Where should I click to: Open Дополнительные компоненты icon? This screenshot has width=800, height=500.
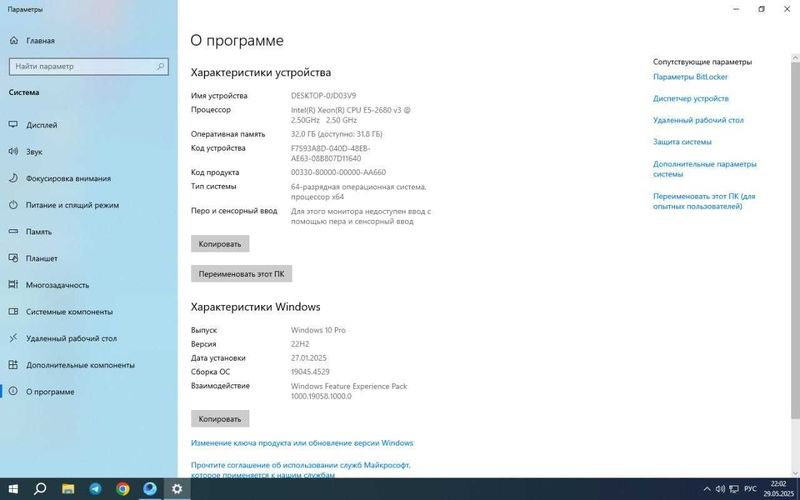[x=13, y=365]
